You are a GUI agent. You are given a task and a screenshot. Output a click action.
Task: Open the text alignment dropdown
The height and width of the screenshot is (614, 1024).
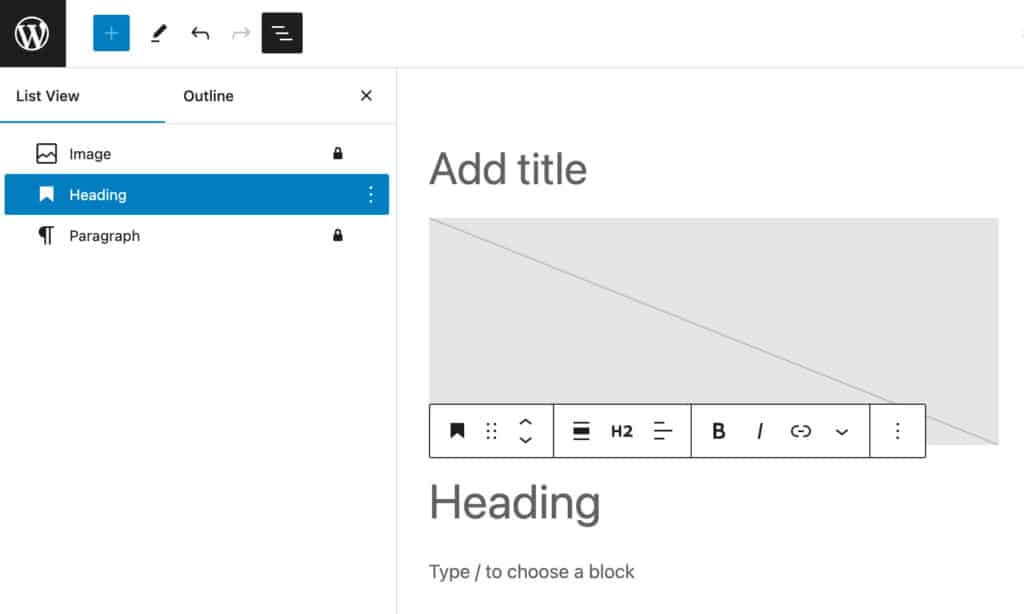point(662,431)
